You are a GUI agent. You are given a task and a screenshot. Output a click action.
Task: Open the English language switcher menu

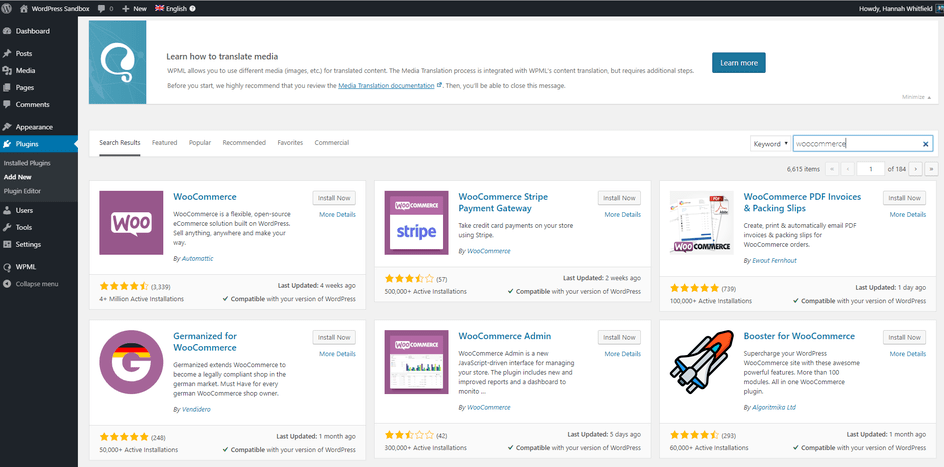pos(170,7)
